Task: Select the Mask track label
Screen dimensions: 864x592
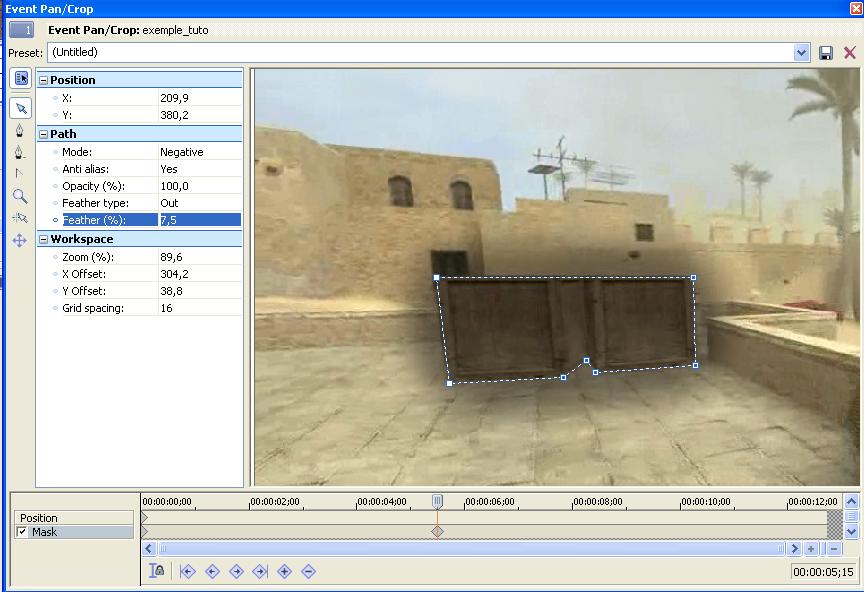Action: pyautogui.click(x=45, y=532)
